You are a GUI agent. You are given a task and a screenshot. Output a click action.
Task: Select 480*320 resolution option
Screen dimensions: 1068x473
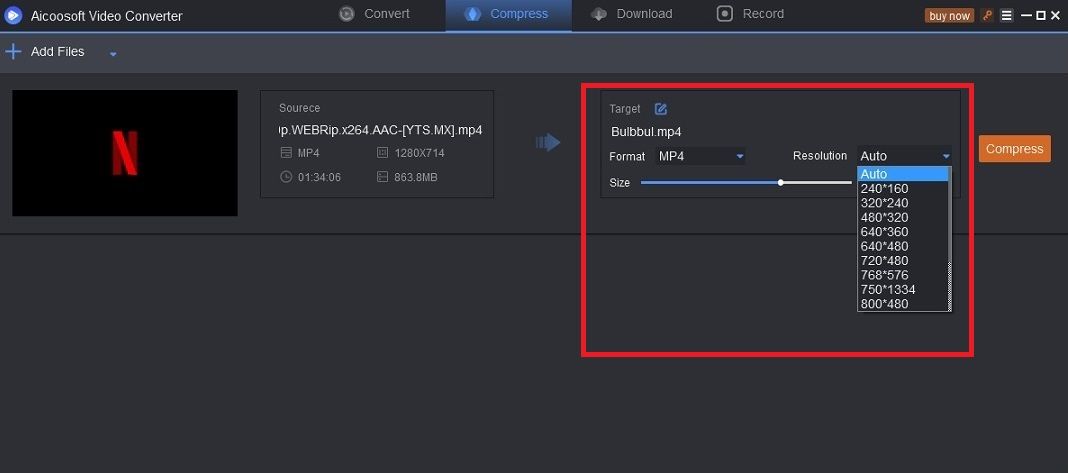coord(902,217)
